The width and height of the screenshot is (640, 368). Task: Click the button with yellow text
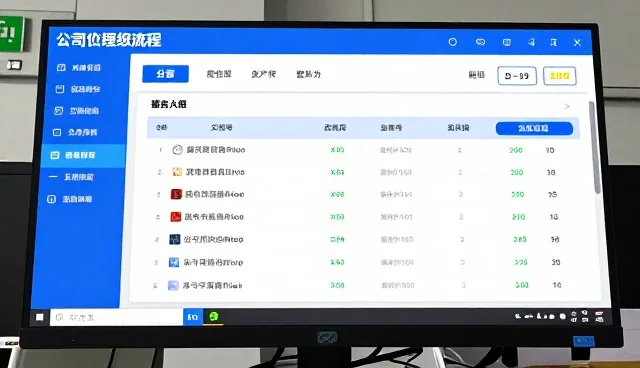pyautogui.click(x=560, y=76)
